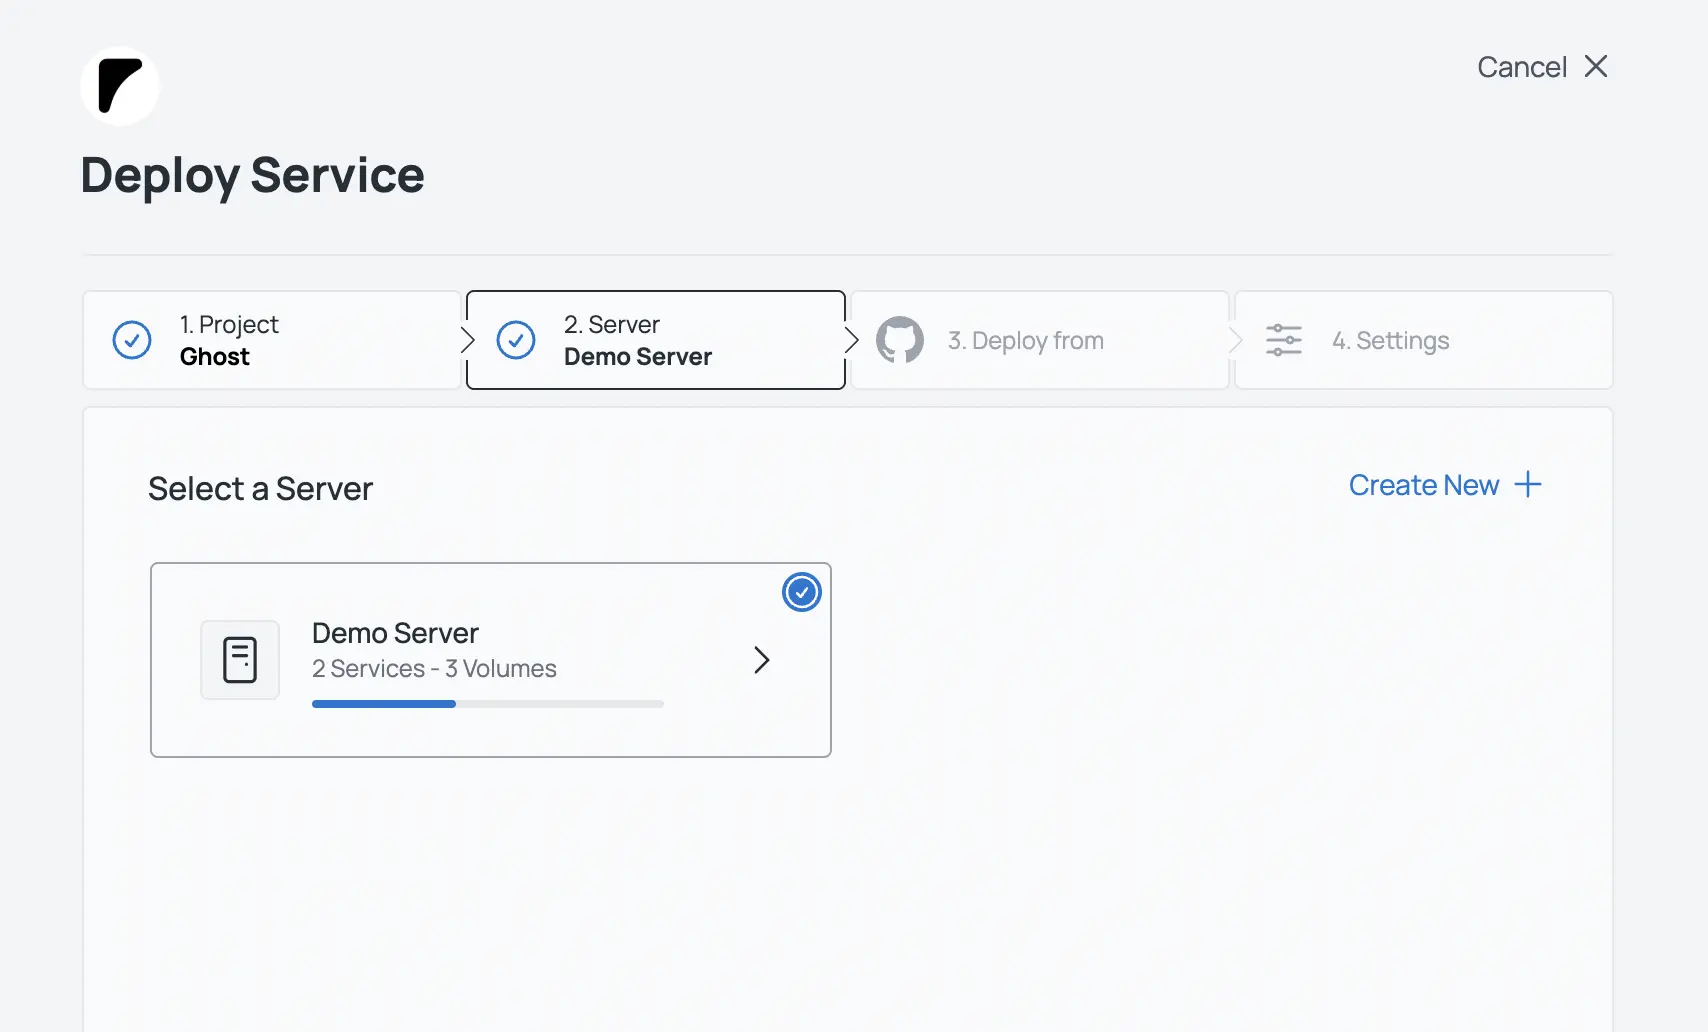Click the chevron between Project and Server steps
Image resolution: width=1708 pixels, height=1032 pixels.
(x=464, y=340)
